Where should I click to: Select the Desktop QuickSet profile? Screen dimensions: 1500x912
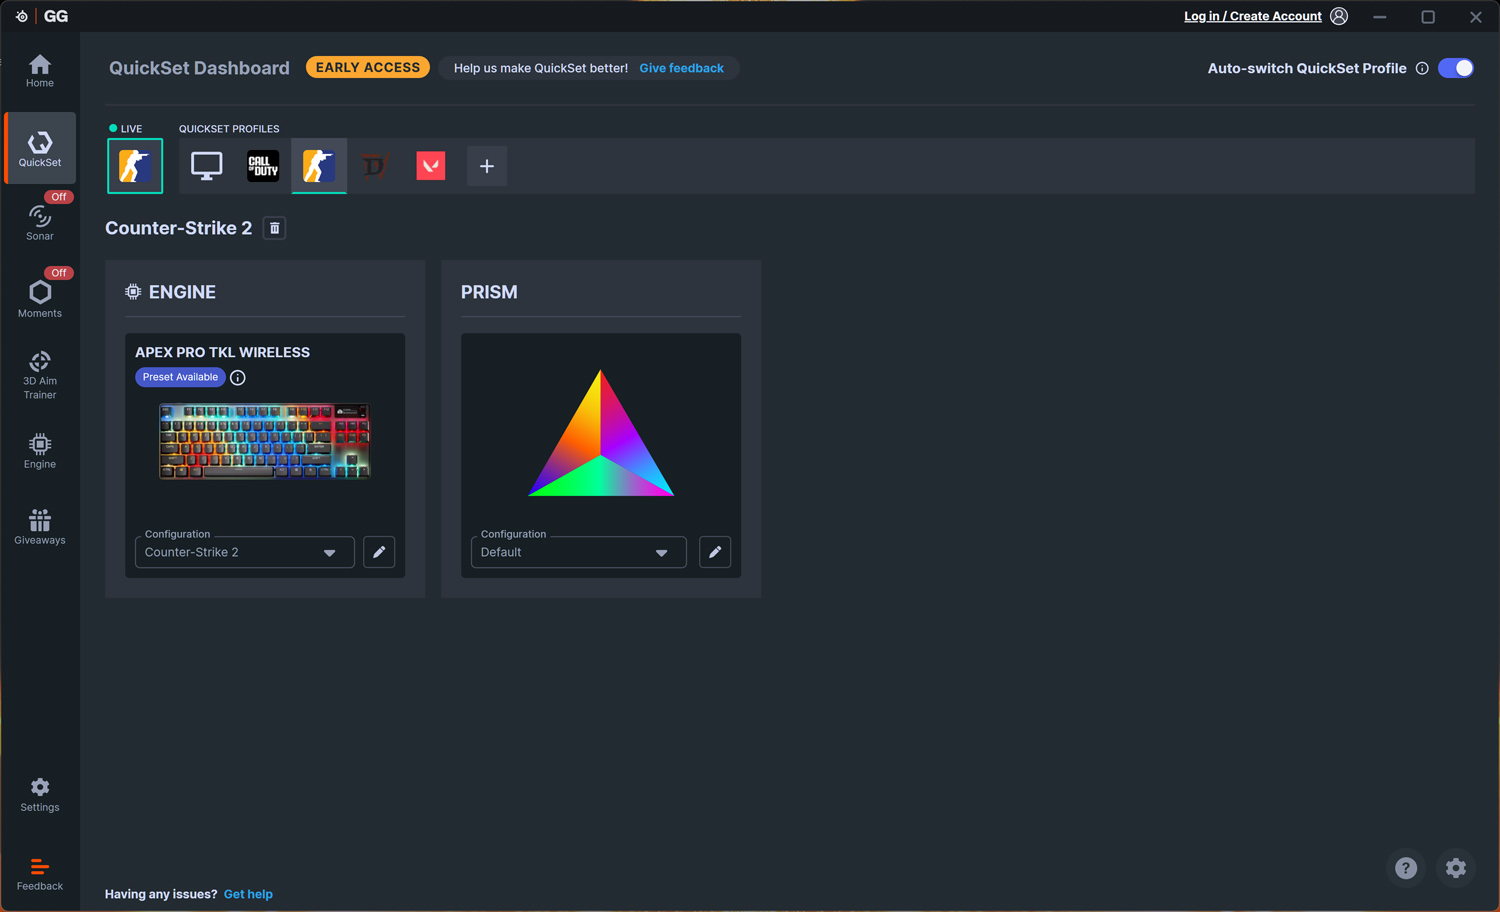coord(207,166)
